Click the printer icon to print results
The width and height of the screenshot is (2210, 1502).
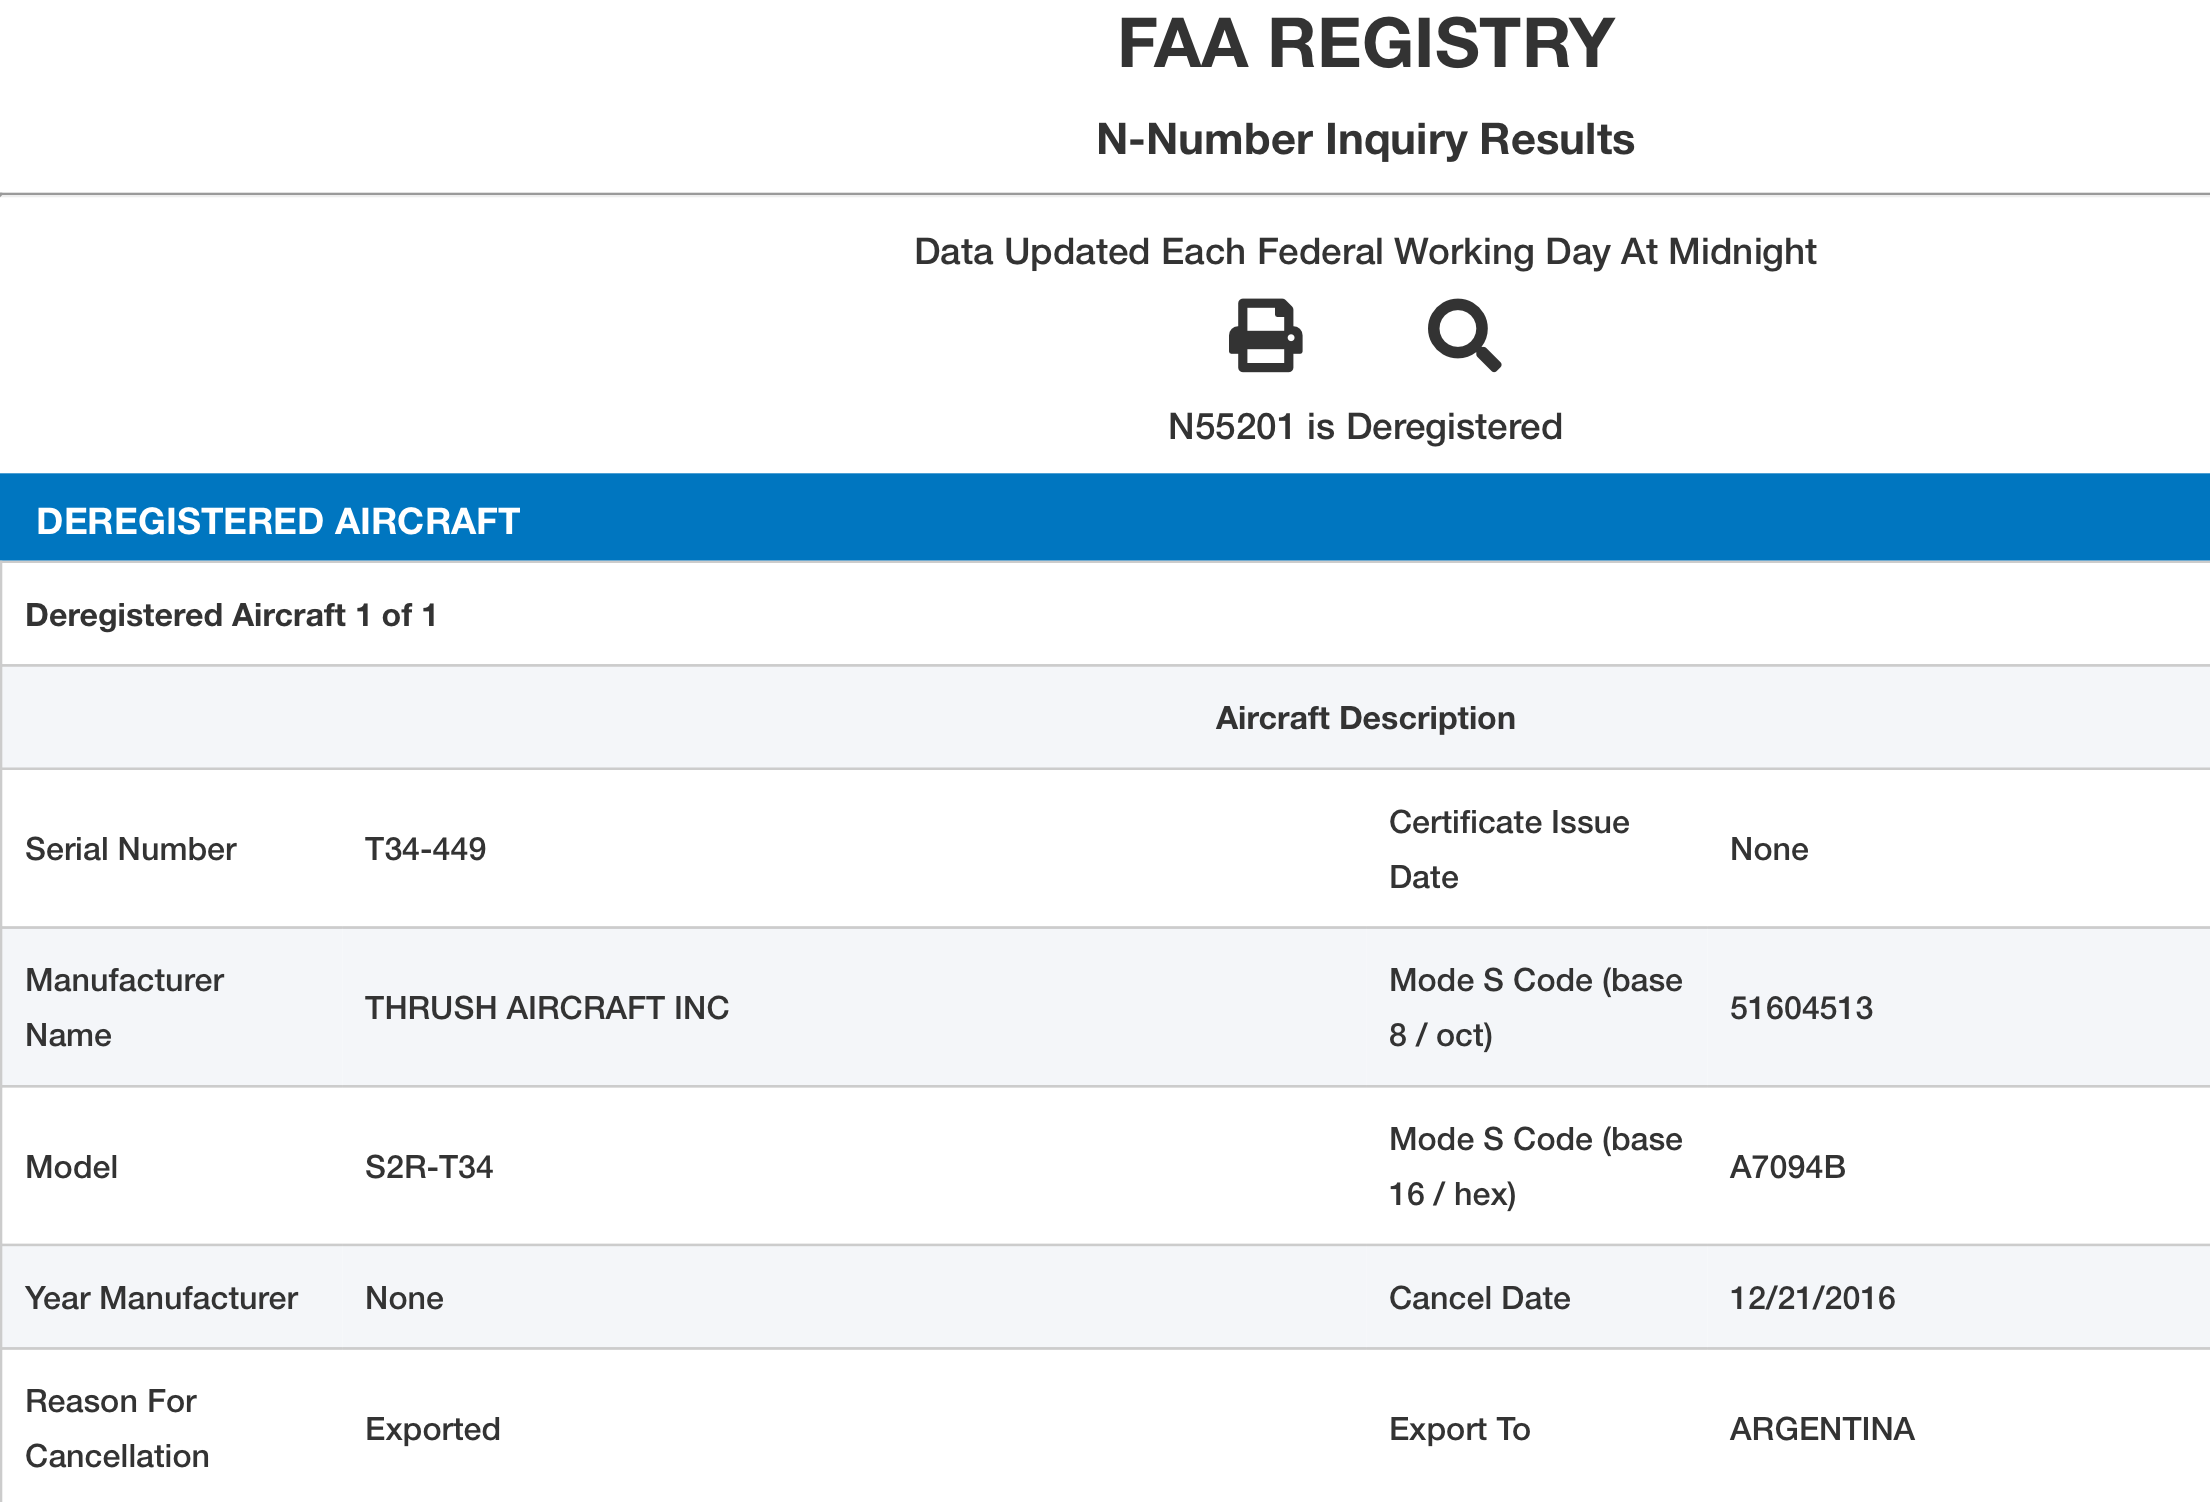tap(1265, 336)
